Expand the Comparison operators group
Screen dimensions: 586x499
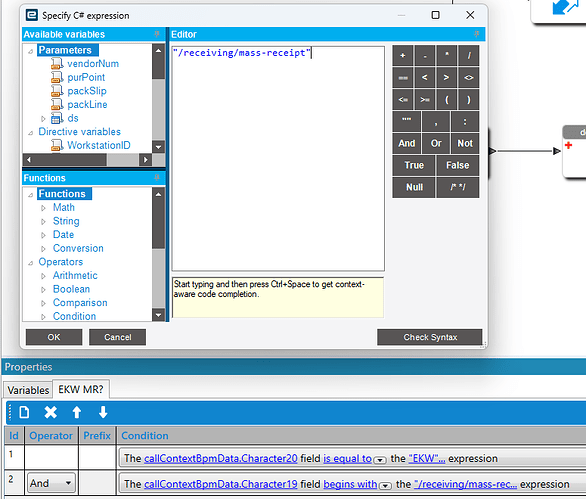point(43,303)
